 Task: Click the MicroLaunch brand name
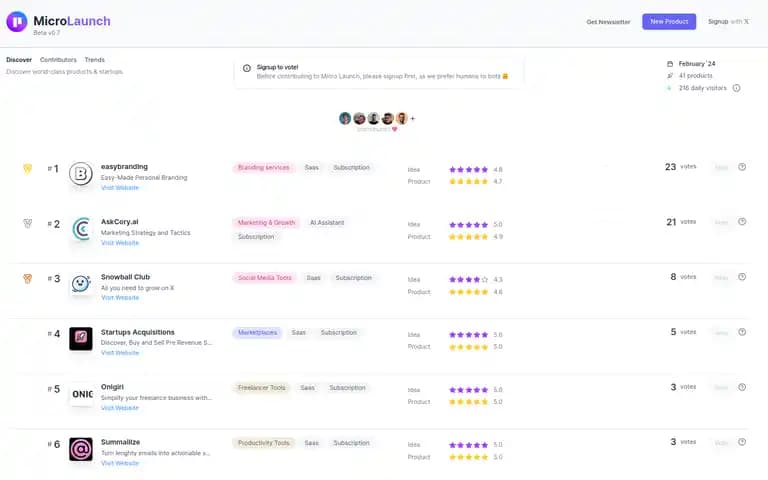point(72,21)
